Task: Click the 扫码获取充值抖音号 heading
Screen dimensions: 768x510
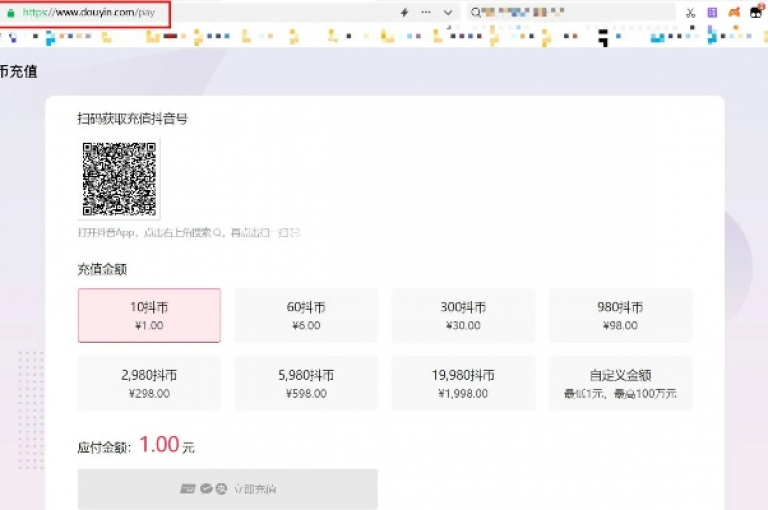Action: (x=132, y=119)
